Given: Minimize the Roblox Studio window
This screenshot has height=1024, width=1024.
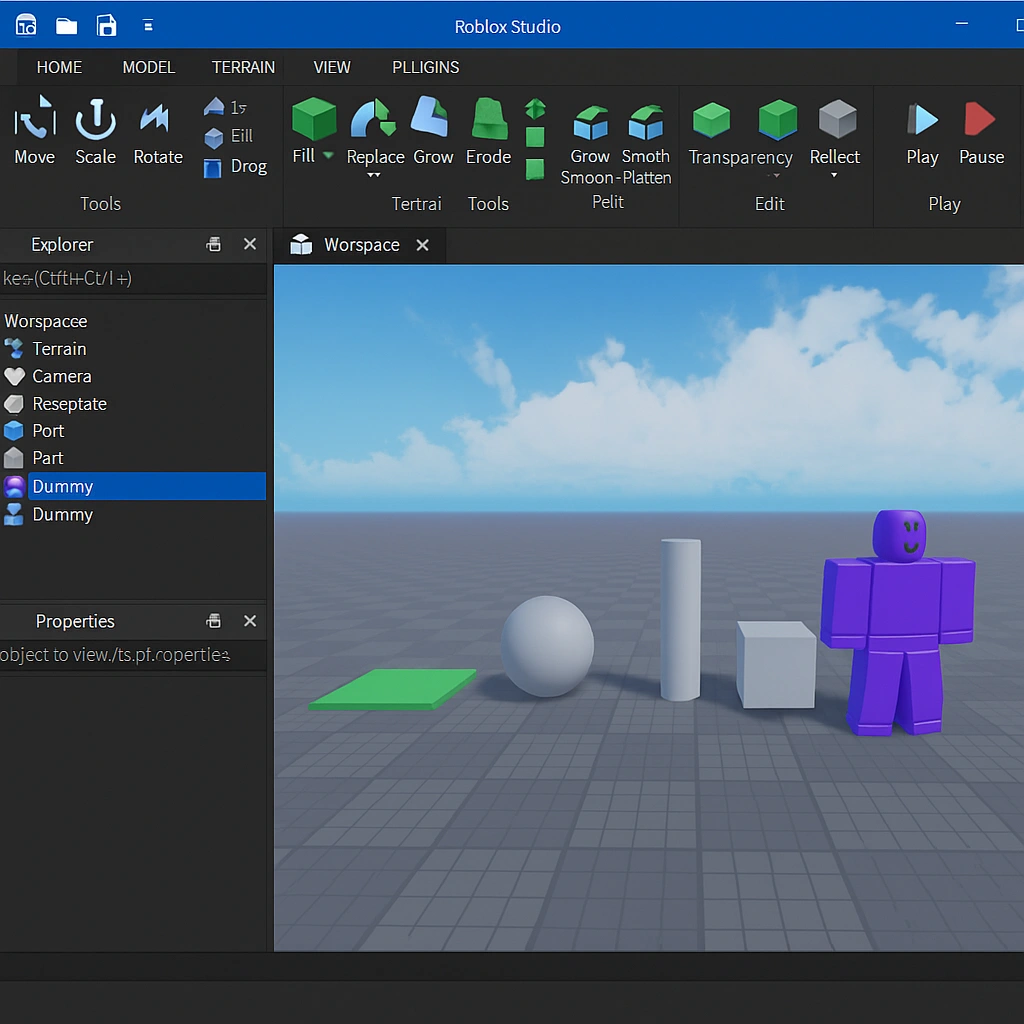Looking at the screenshot, I should coord(961,24).
